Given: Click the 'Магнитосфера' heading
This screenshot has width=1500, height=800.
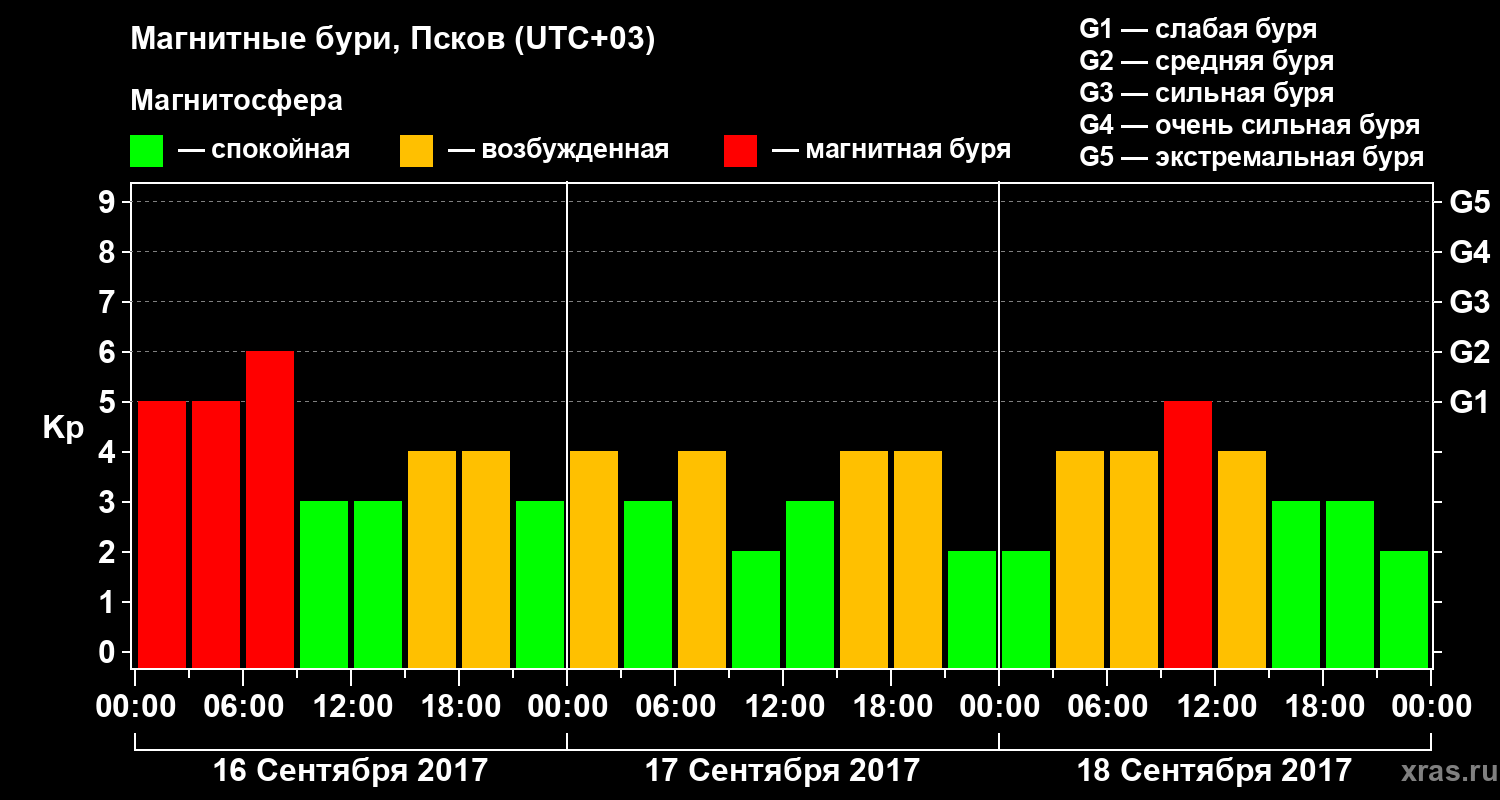Looking at the screenshot, I should click(x=237, y=101).
